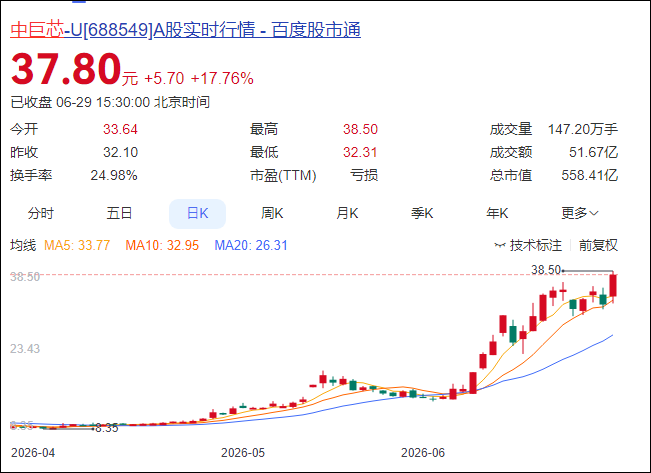651x473 pixels.
Task: Select the 月K chart tab
Action: point(347,213)
